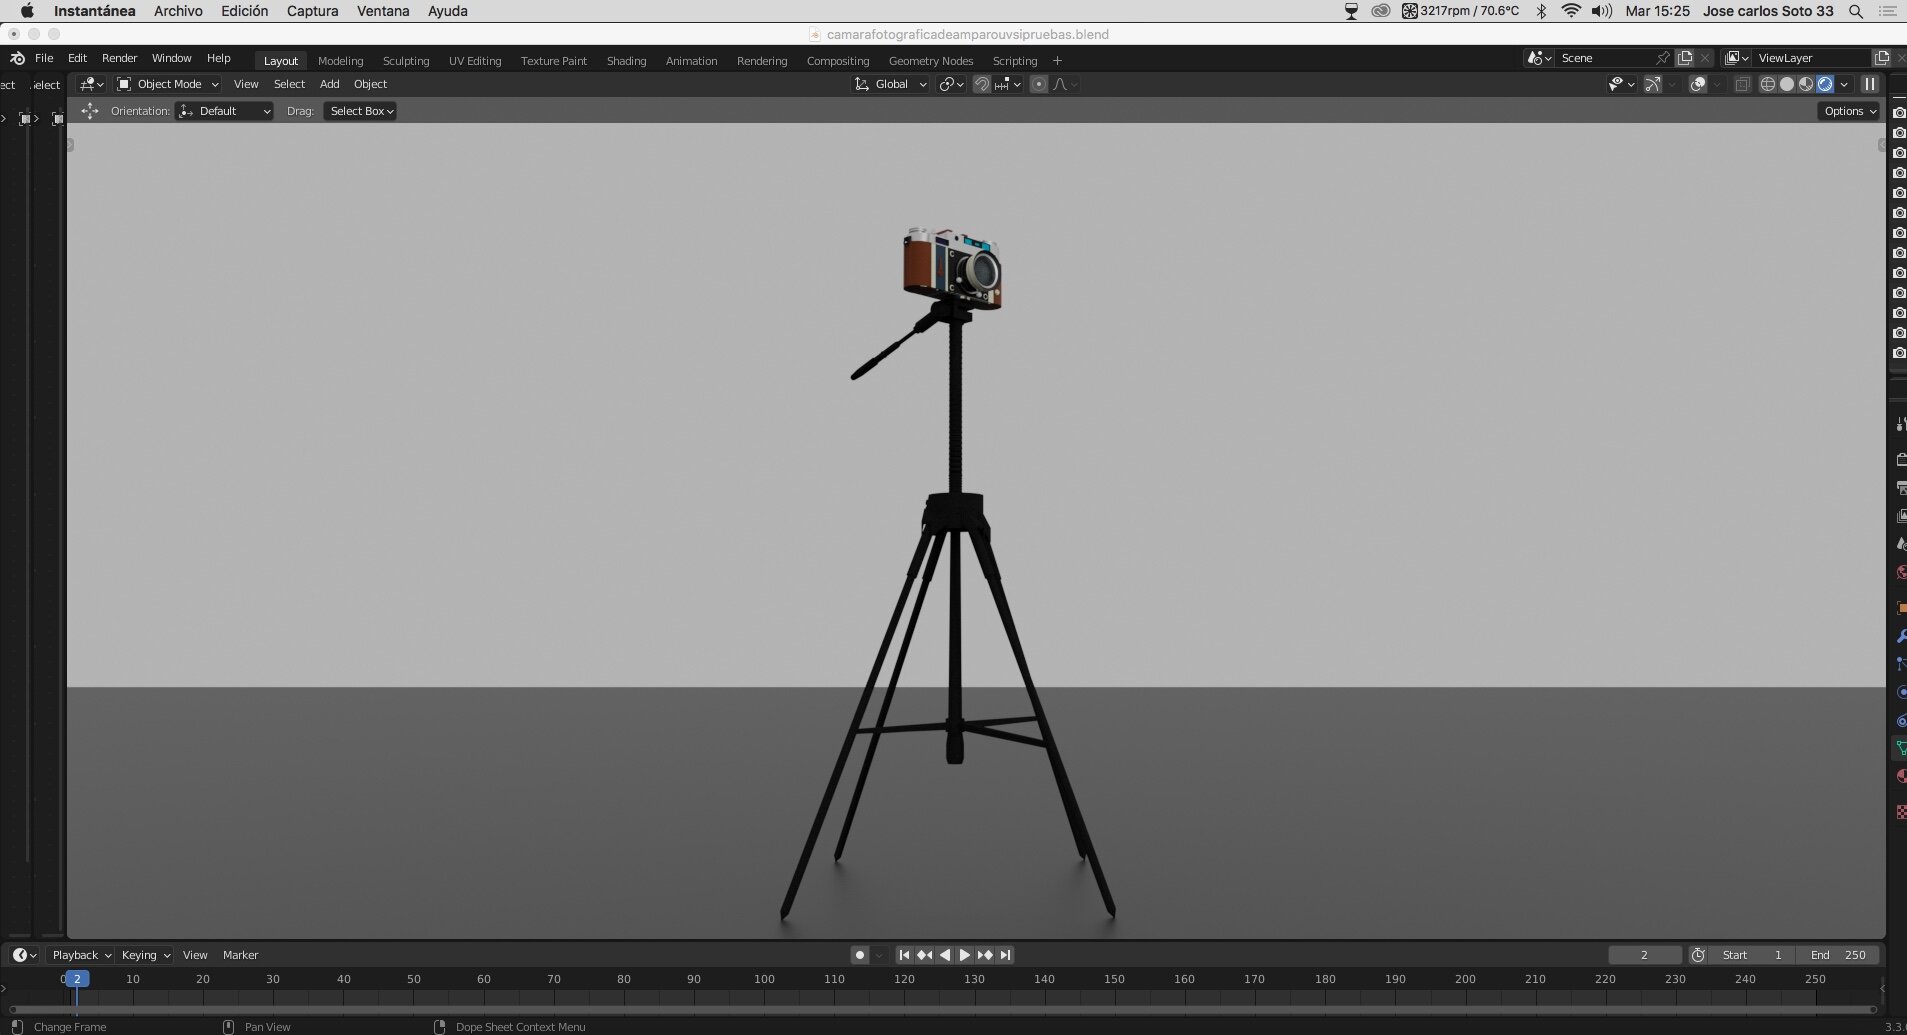
Task: Click the End frame field showing 250
Action: coord(1838,955)
